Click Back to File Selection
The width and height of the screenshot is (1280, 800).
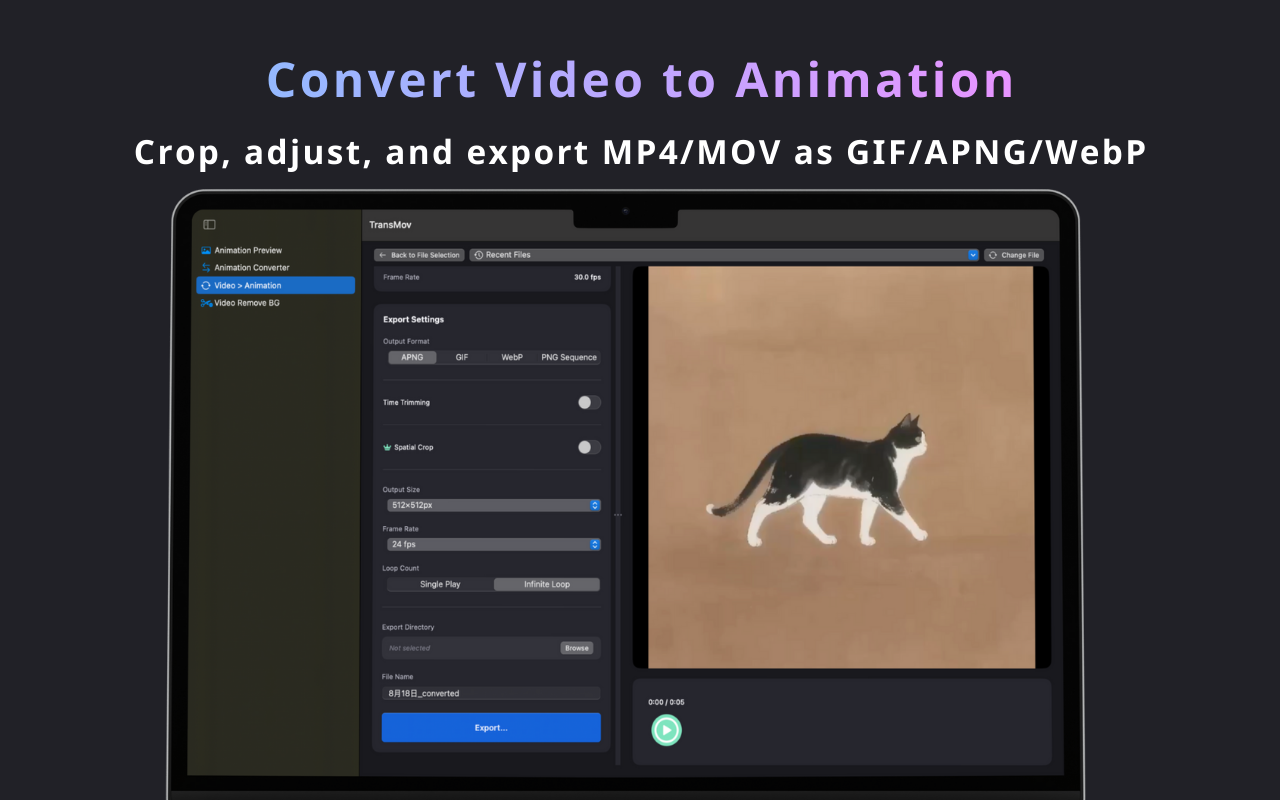(418, 254)
